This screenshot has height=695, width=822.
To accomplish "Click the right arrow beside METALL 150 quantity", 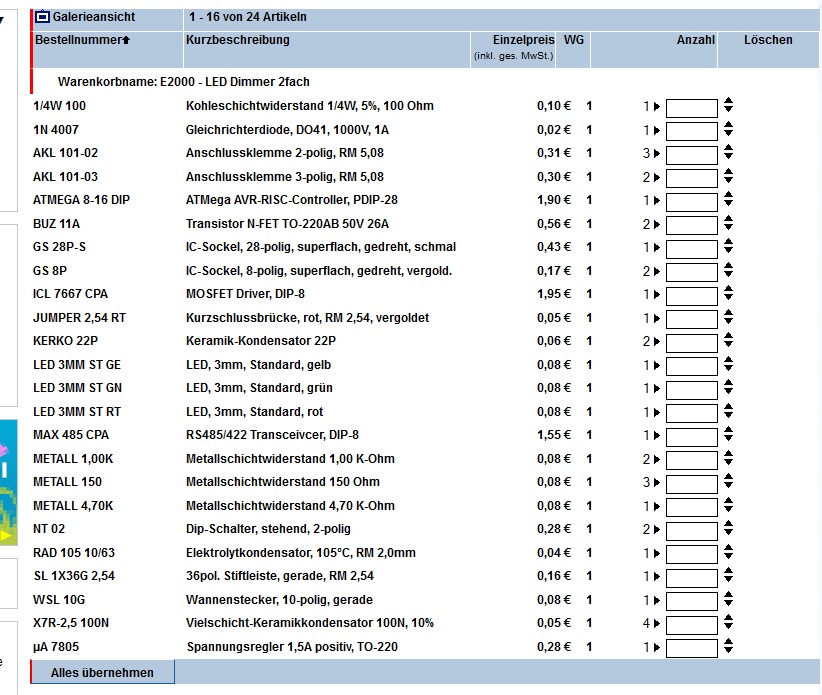I will click(x=657, y=483).
